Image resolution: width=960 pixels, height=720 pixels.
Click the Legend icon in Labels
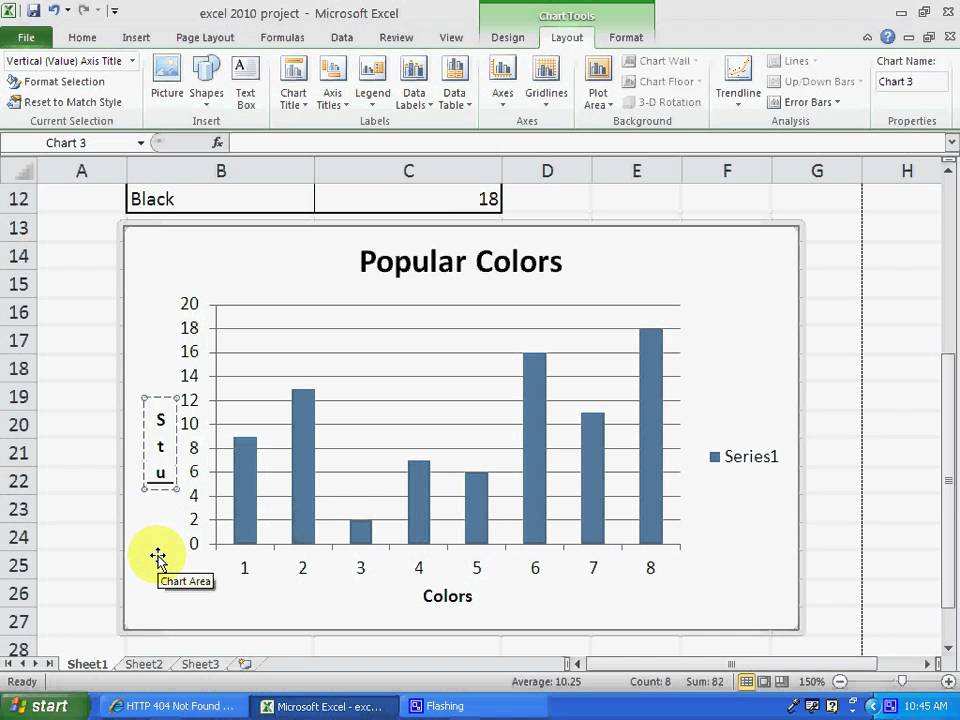372,82
